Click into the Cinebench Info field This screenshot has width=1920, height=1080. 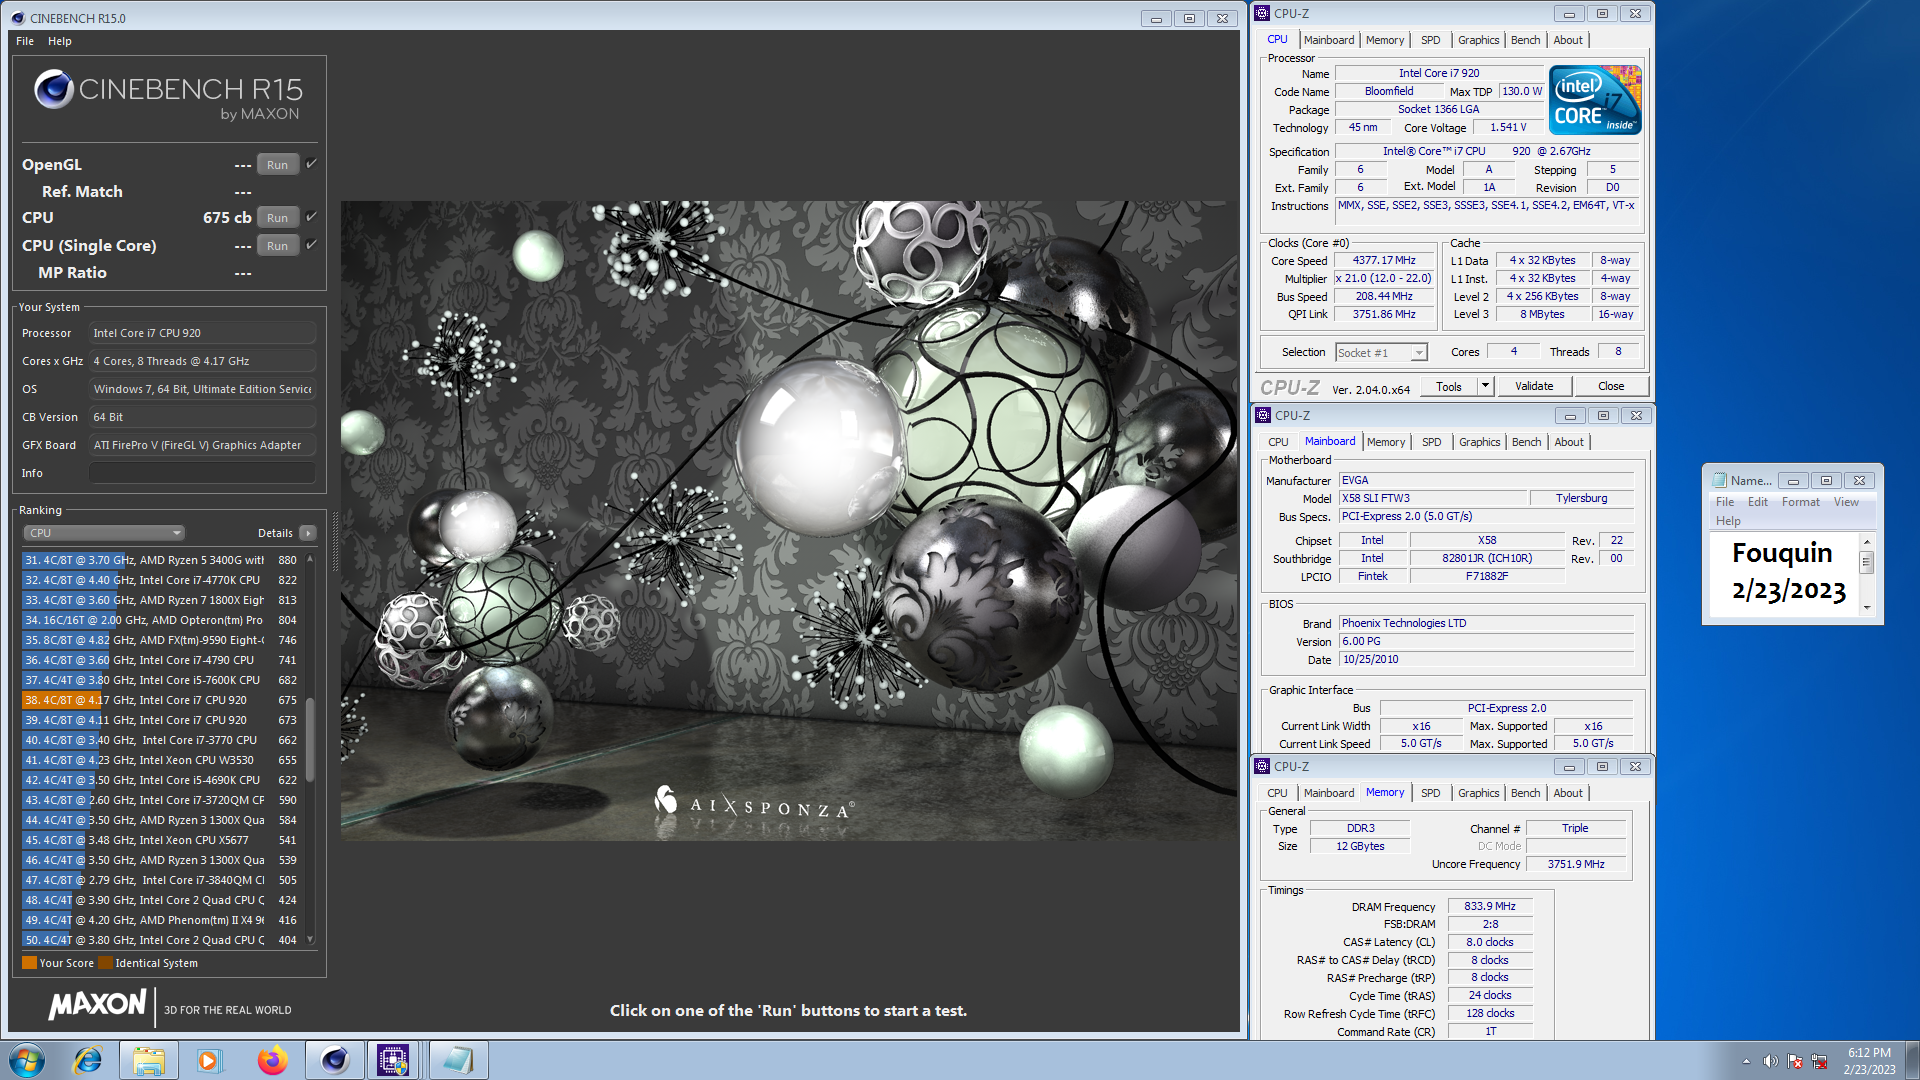[x=203, y=473]
